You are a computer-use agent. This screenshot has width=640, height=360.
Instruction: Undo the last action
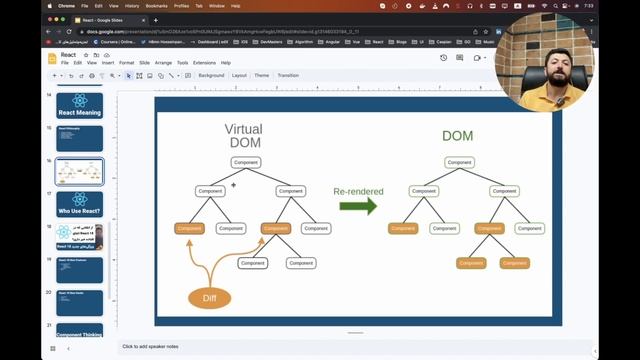click(71, 76)
